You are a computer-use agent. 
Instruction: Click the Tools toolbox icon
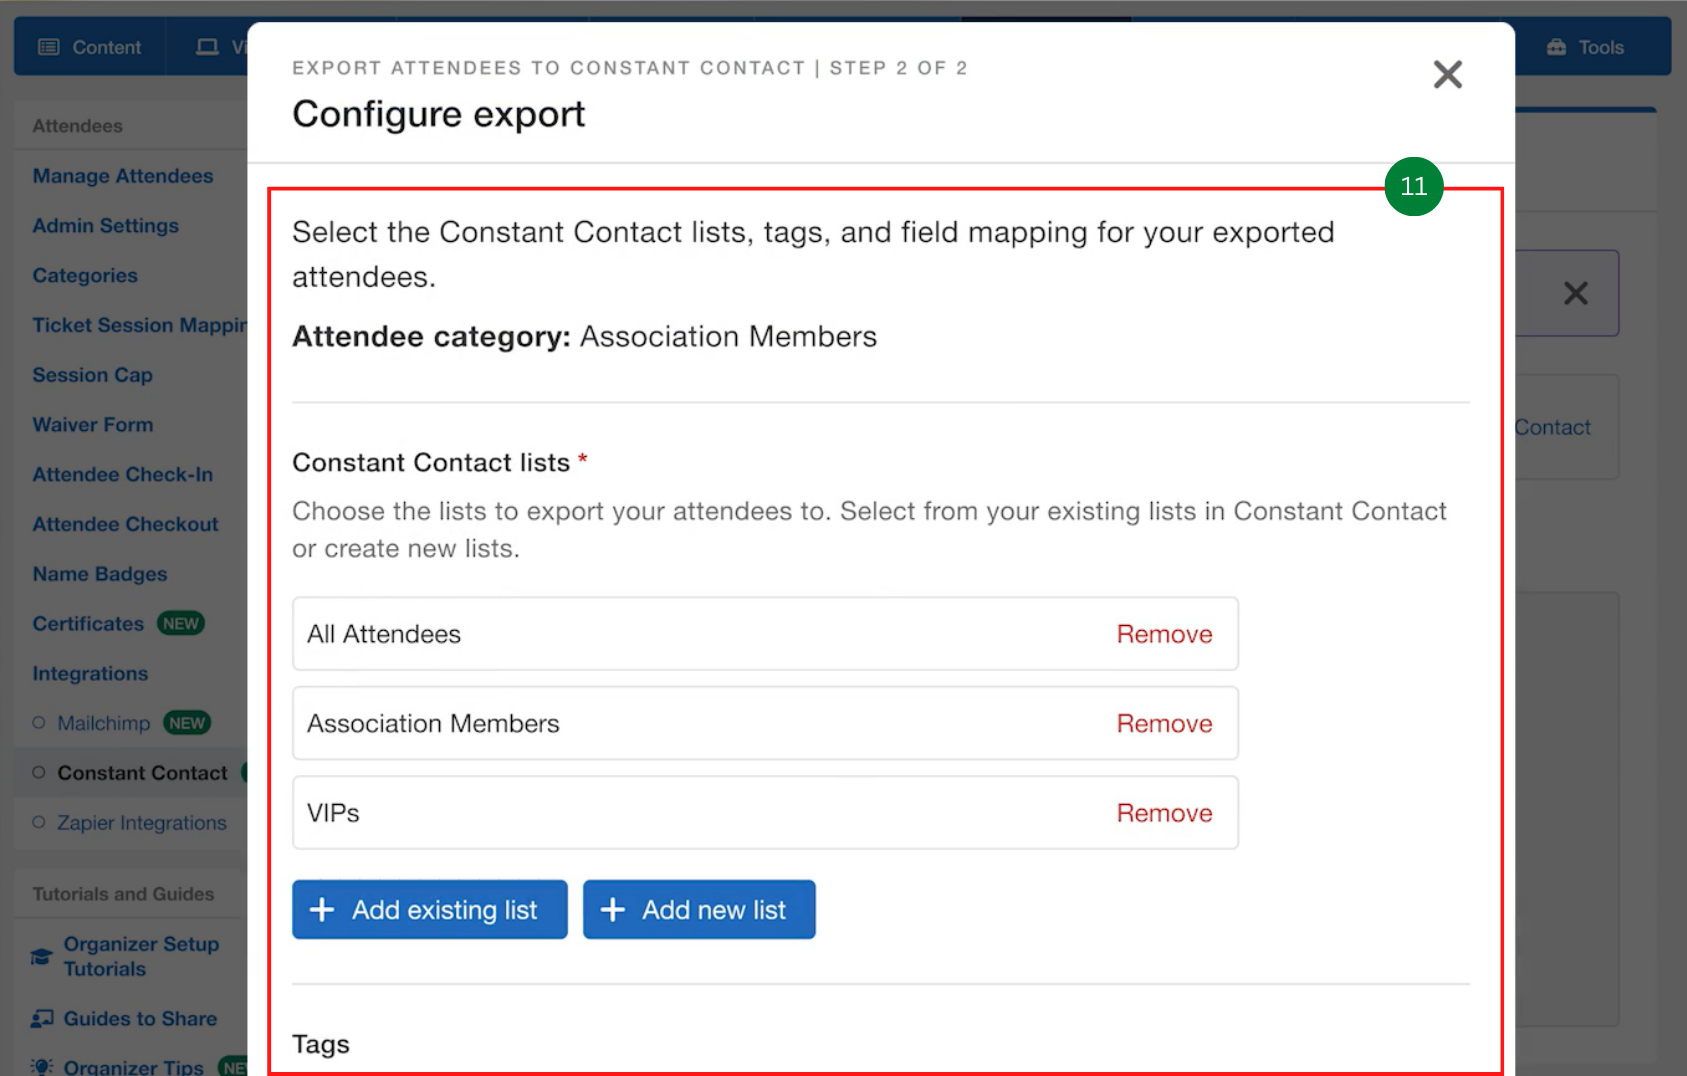coord(1556,47)
